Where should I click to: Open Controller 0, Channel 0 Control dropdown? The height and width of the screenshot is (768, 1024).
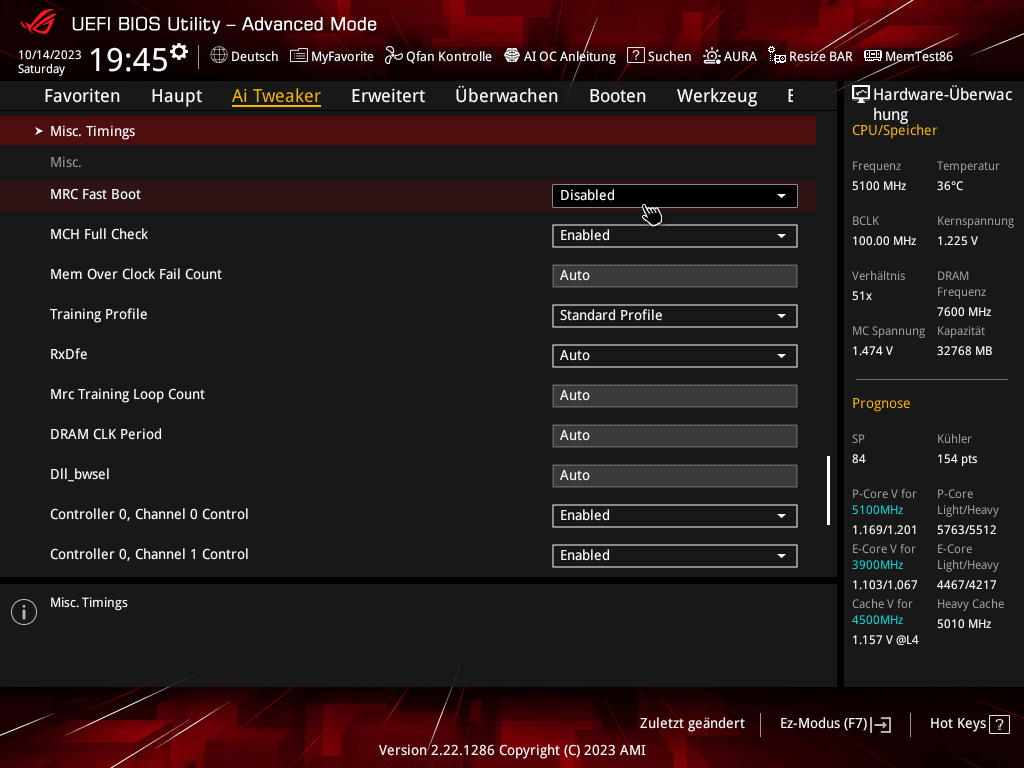(x=675, y=515)
